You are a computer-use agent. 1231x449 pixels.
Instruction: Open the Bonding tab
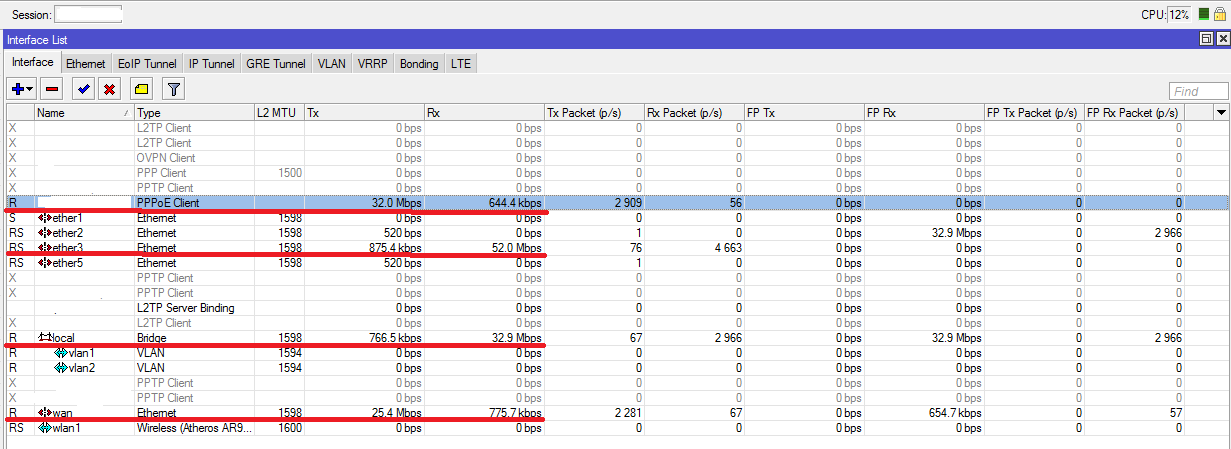(419, 63)
